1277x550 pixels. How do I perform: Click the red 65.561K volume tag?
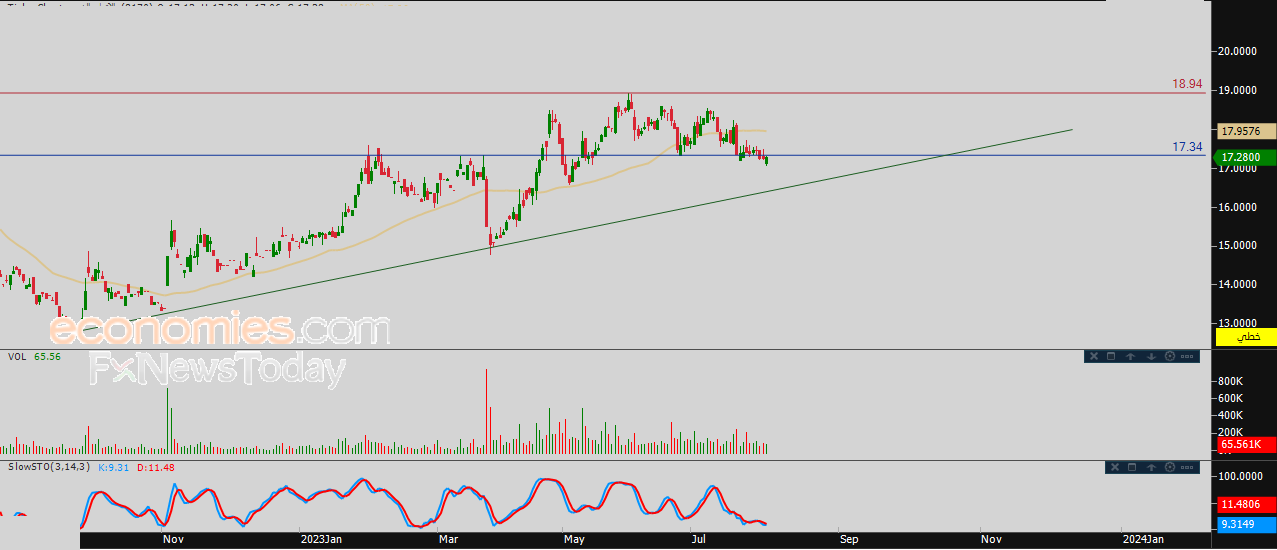tap(1245, 444)
